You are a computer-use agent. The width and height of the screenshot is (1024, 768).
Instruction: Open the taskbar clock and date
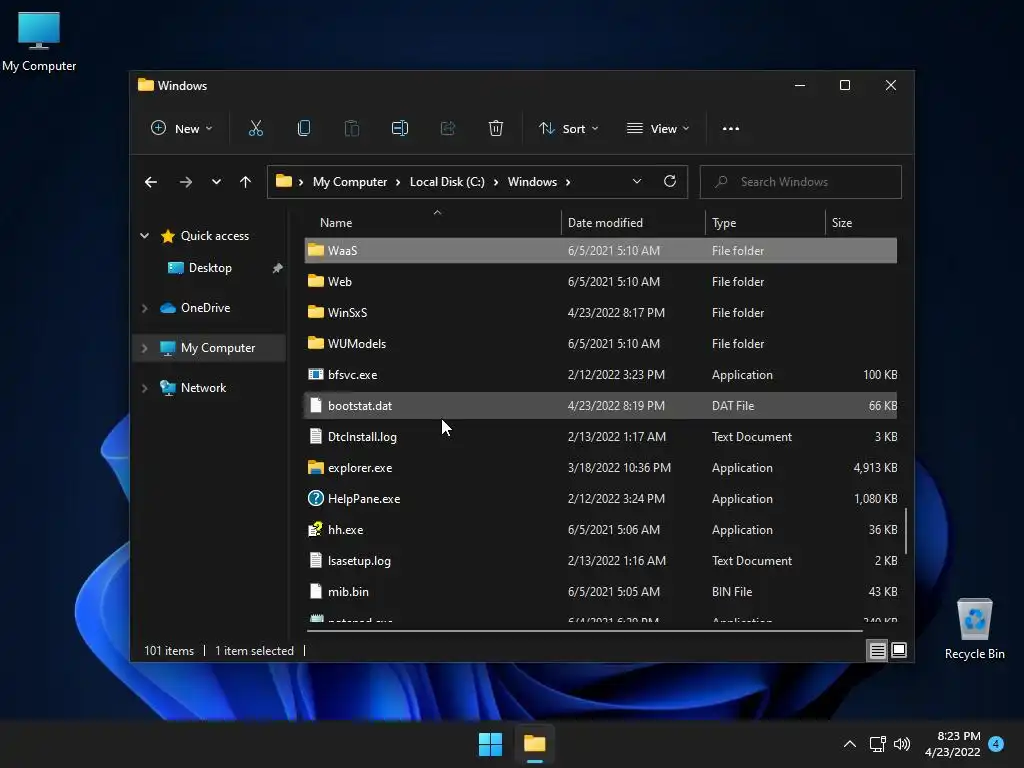pyautogui.click(x=953, y=744)
